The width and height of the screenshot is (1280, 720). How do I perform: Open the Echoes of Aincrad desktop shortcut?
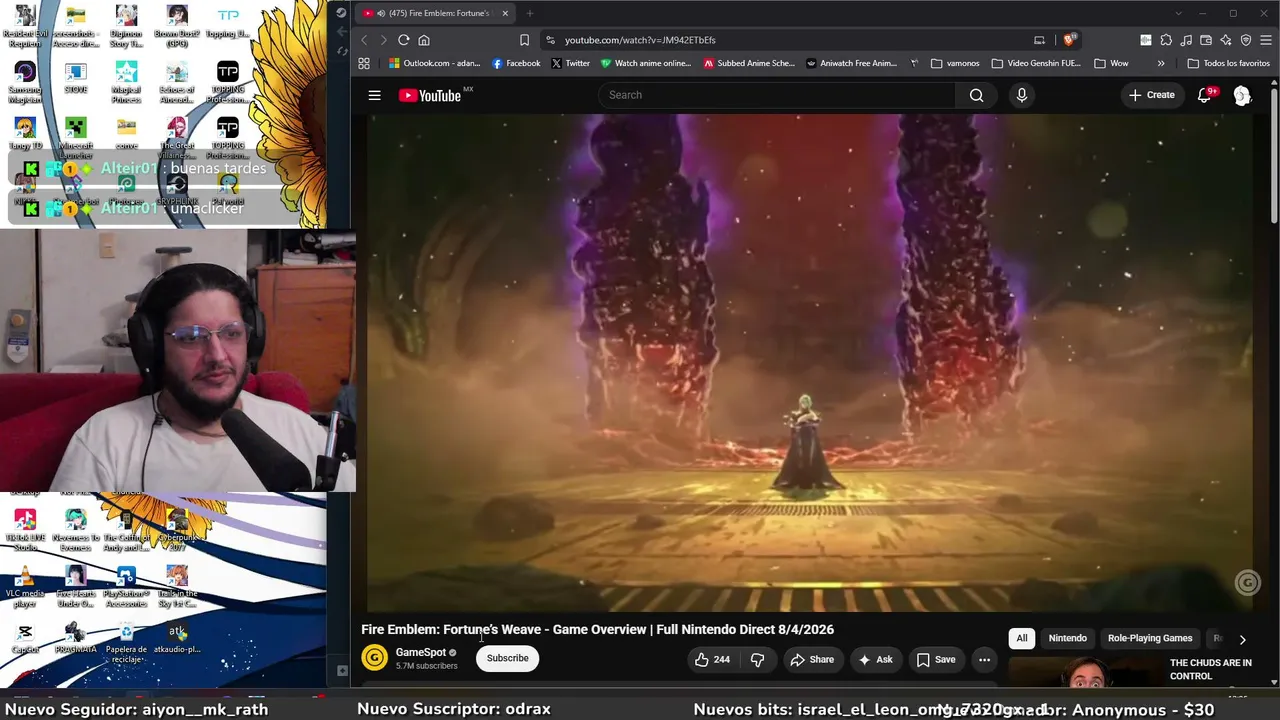(177, 80)
